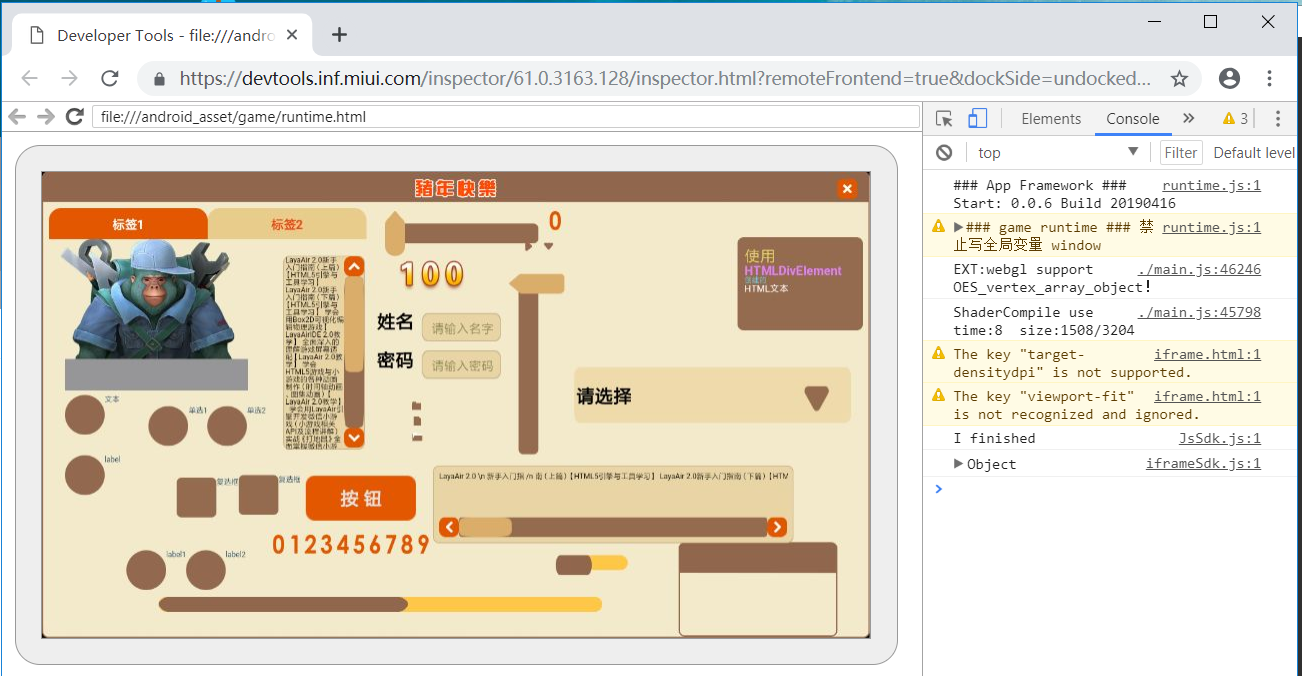The image size is (1302, 676).
Task: Switch to the Elements tab
Action: tap(1050, 119)
